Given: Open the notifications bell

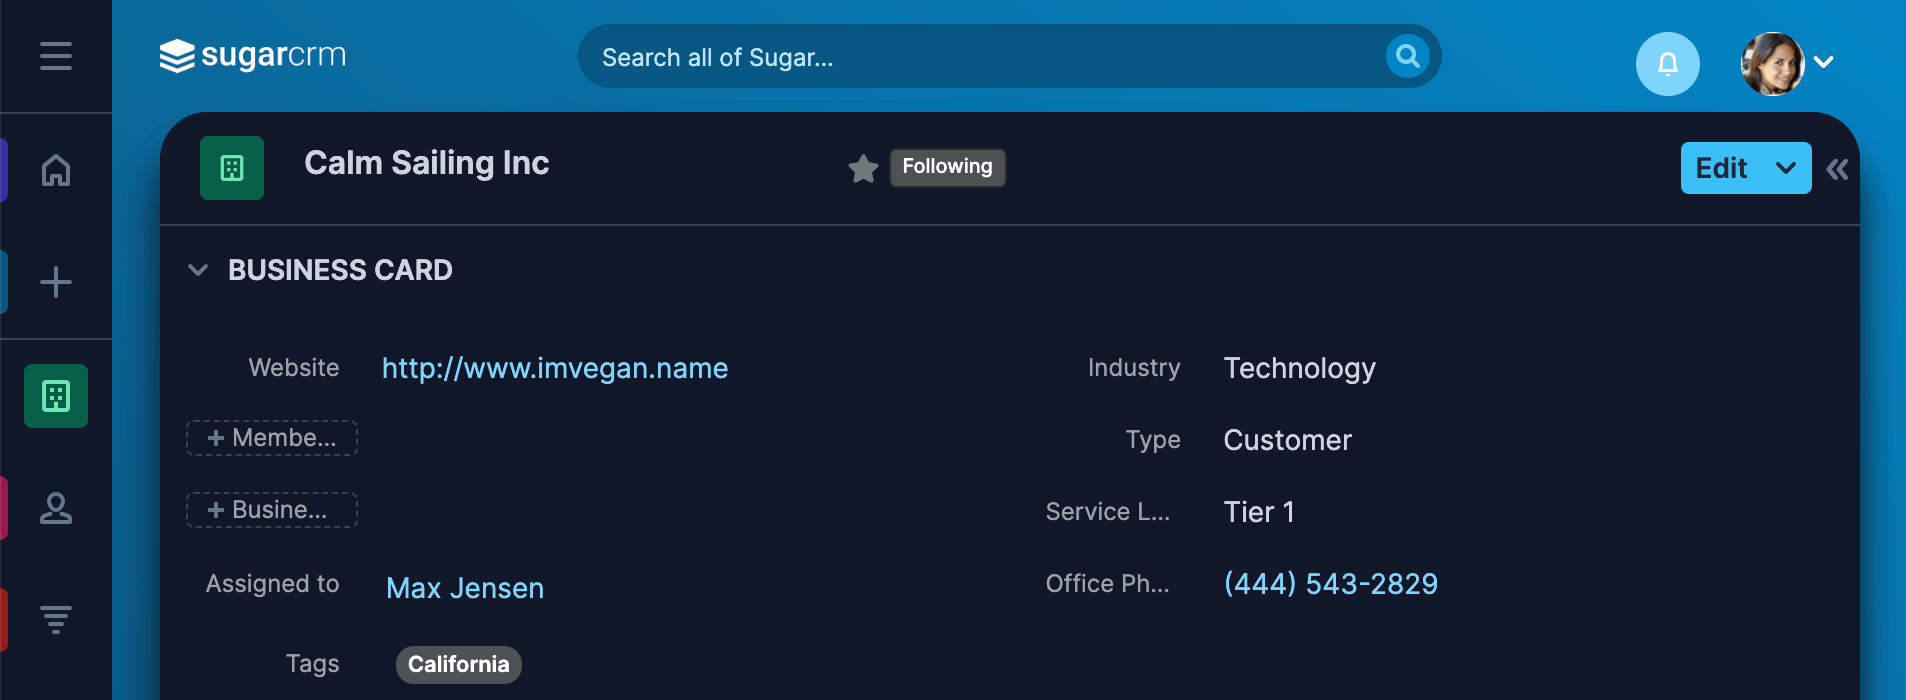Looking at the screenshot, I should (1667, 64).
